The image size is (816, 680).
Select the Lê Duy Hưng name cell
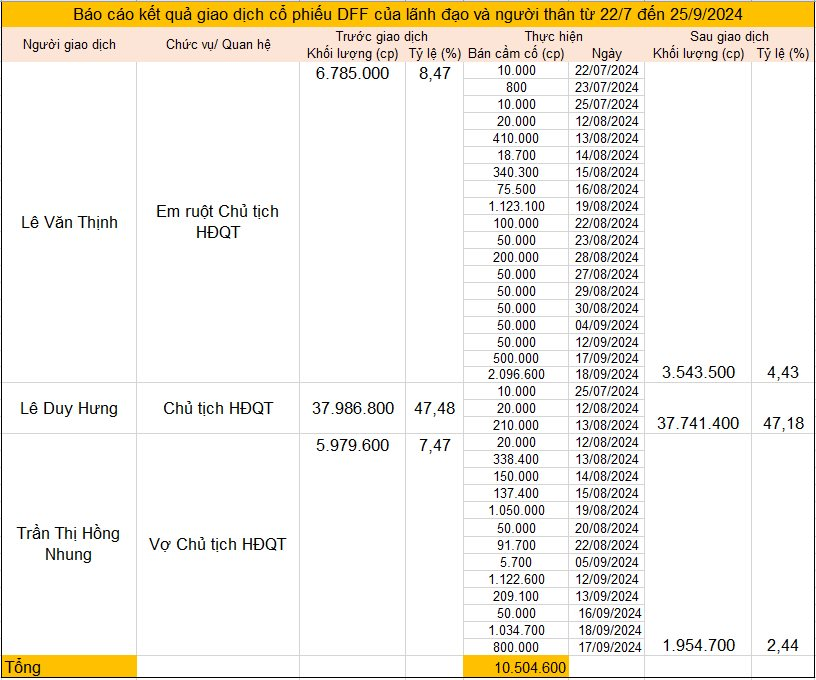tap(69, 408)
